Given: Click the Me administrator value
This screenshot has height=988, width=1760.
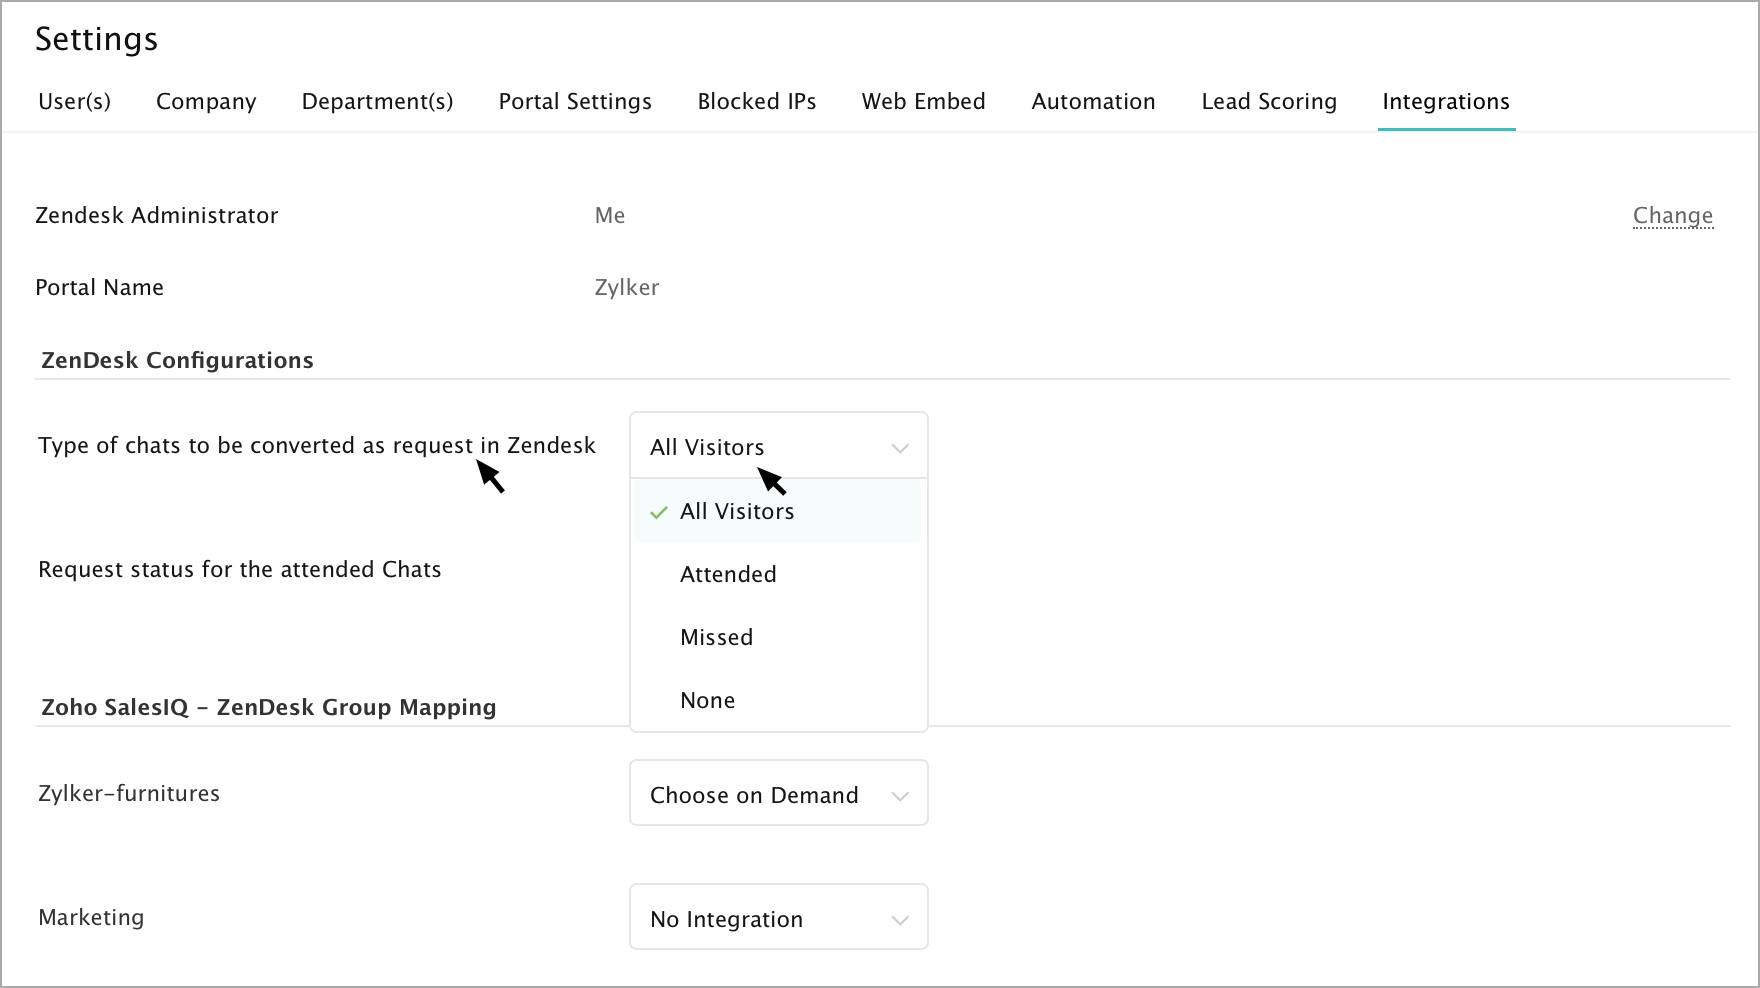Looking at the screenshot, I should (610, 216).
